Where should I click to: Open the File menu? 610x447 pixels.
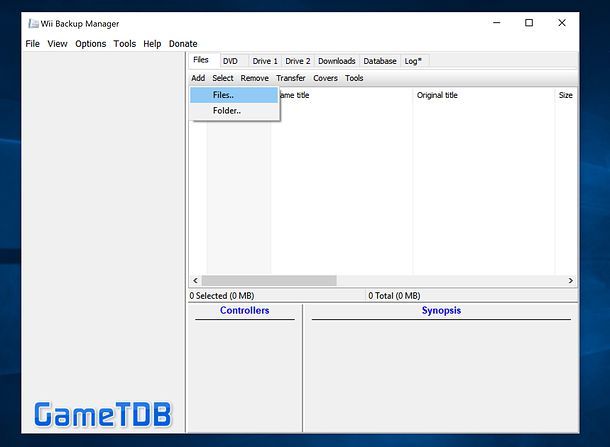point(32,44)
